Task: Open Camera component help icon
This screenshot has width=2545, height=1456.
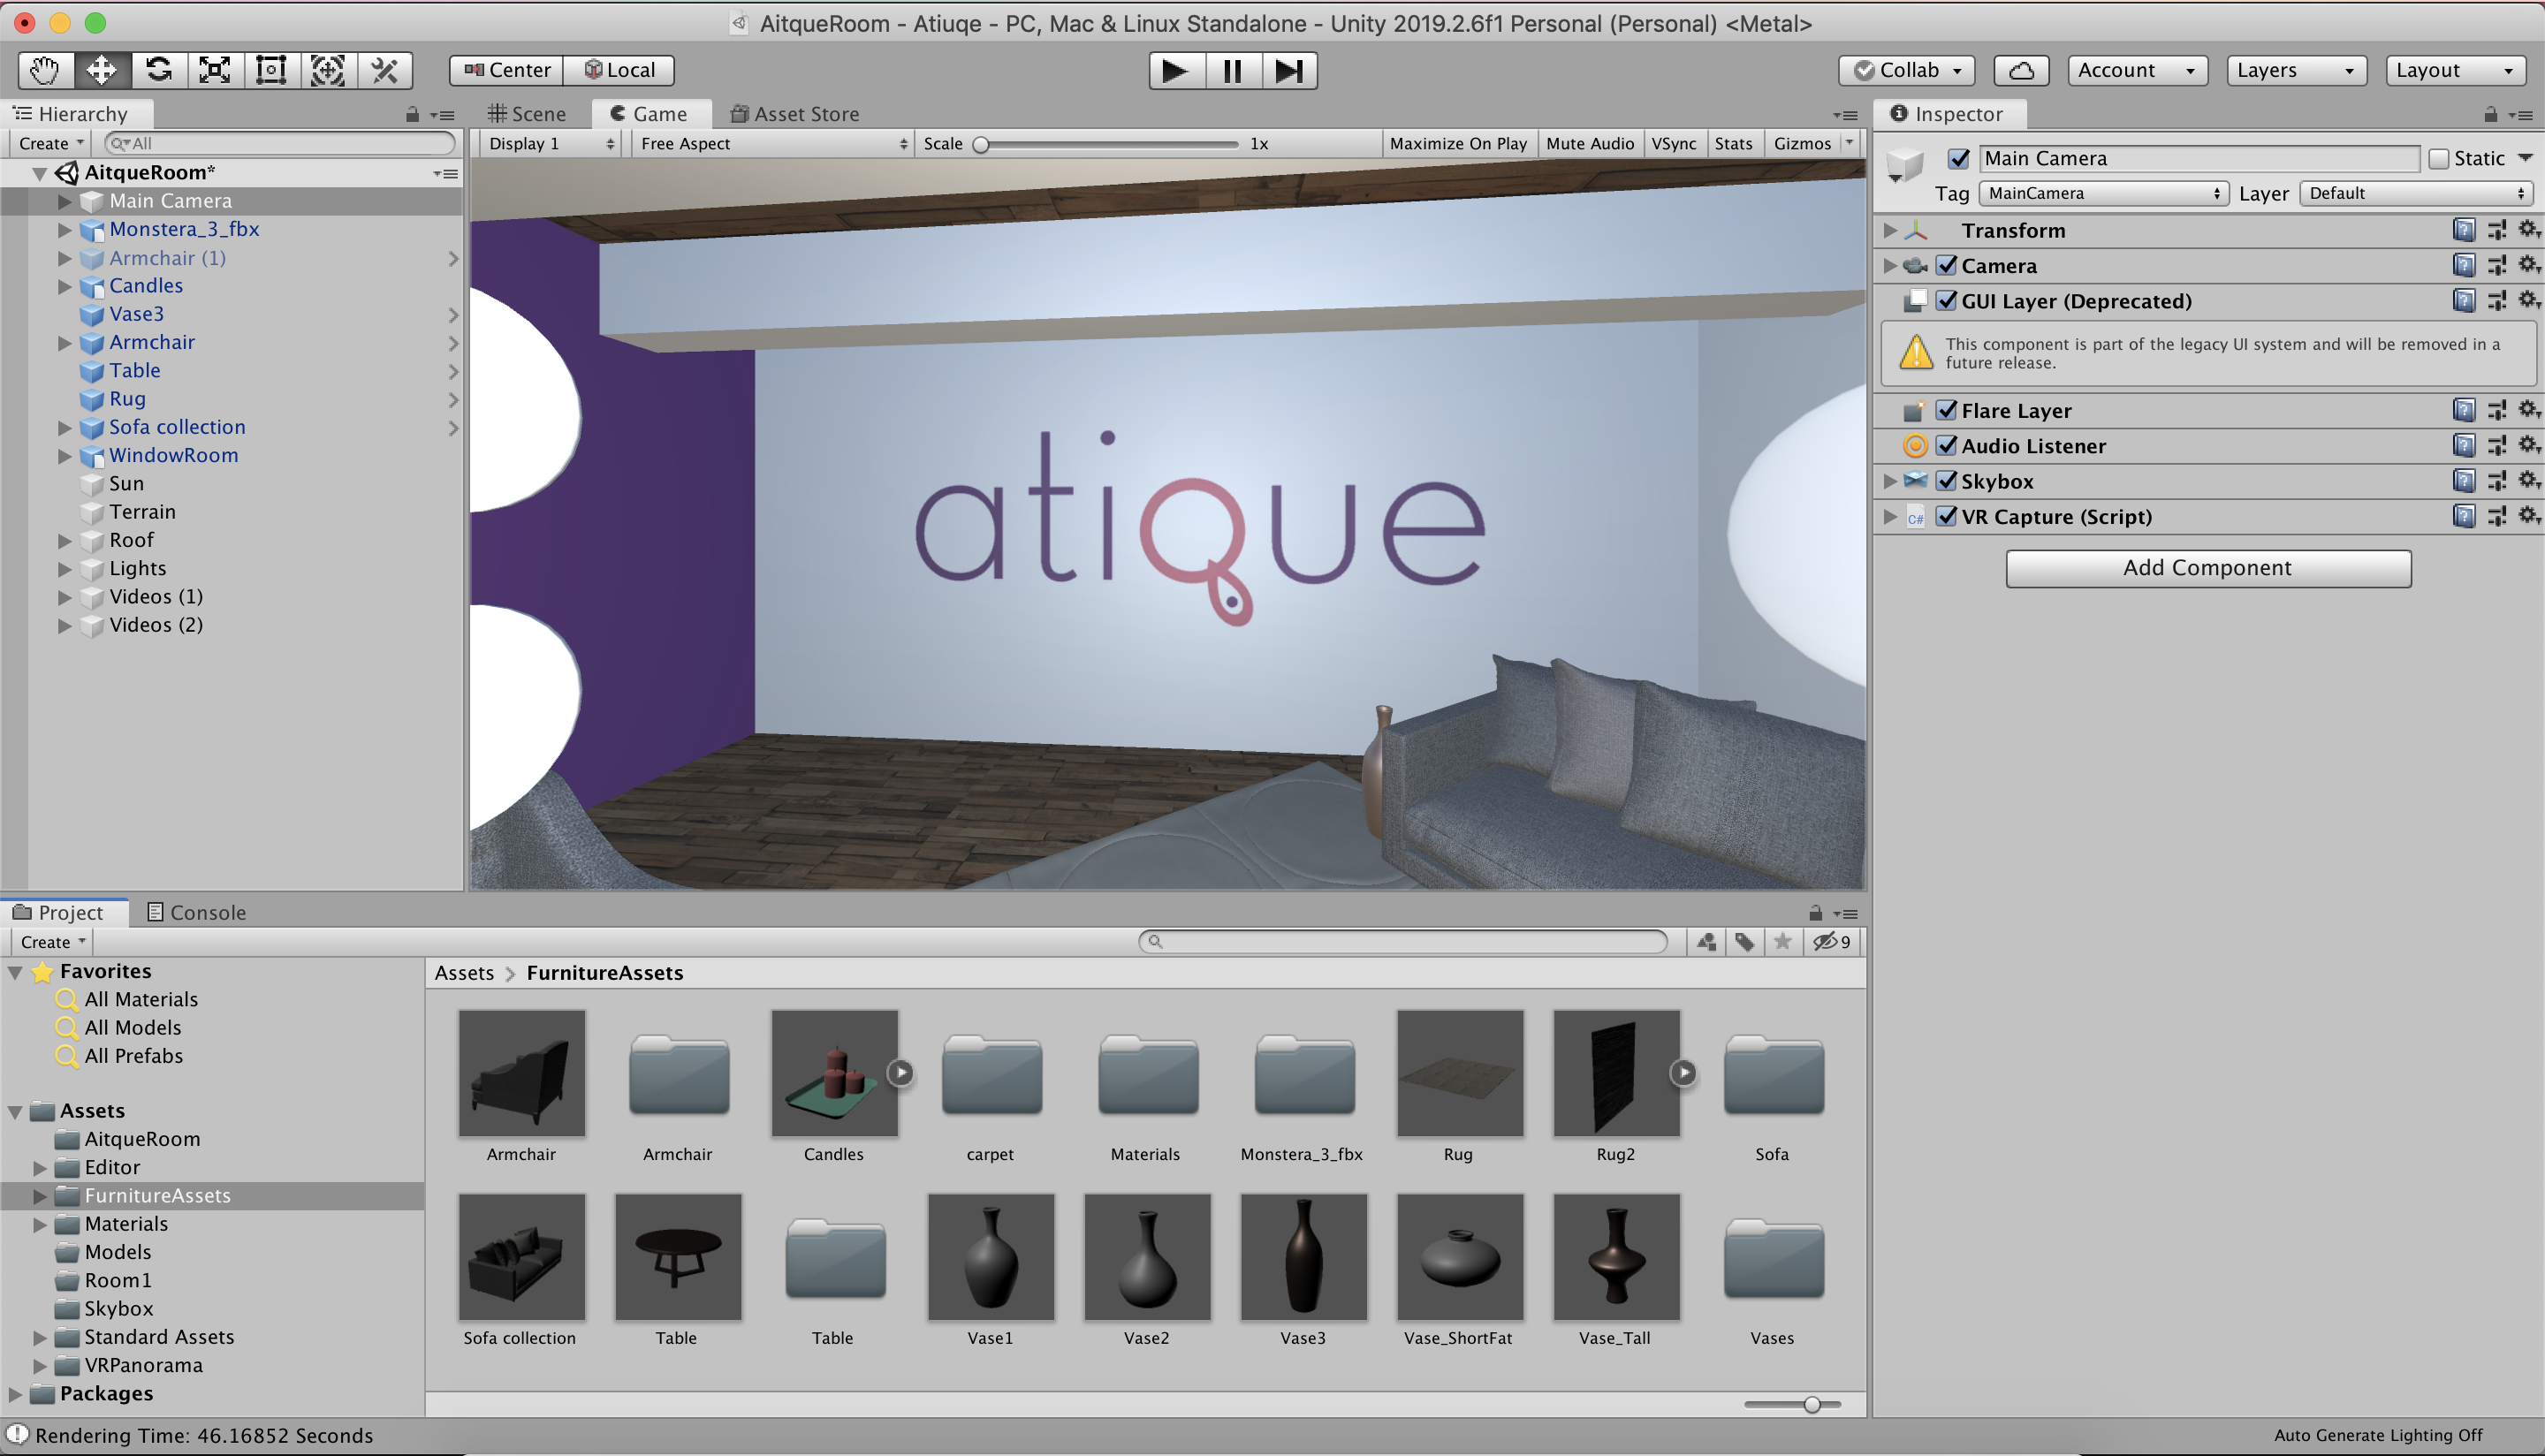Action: click(2464, 265)
